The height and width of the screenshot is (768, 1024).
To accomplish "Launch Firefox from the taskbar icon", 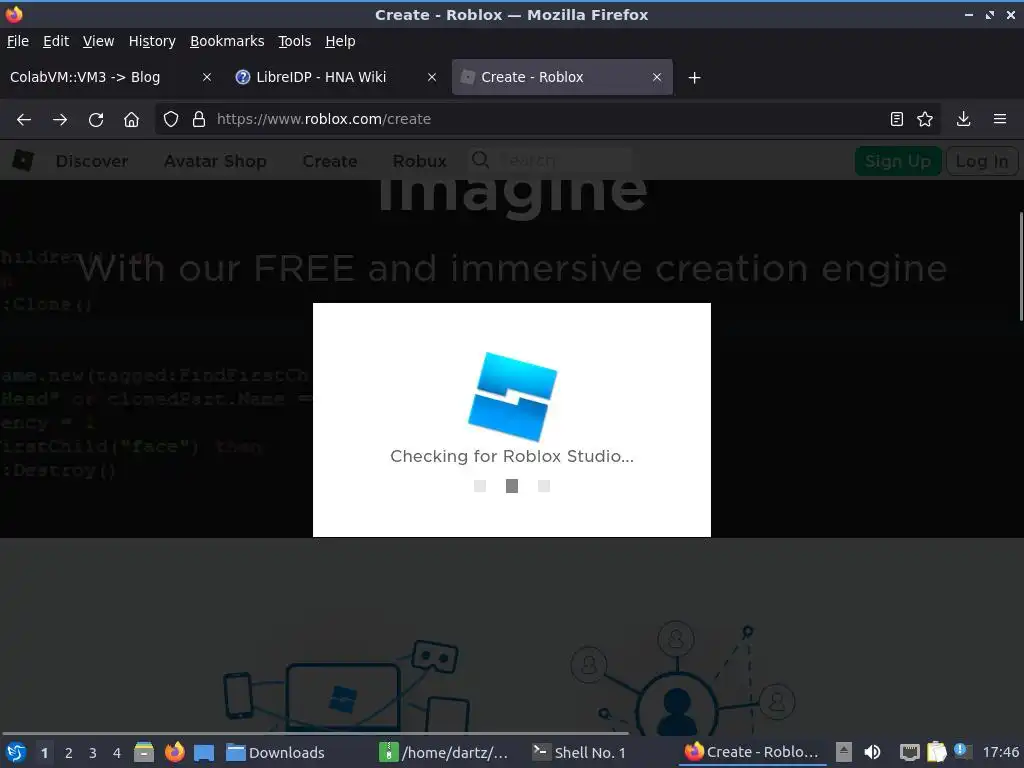I will click(174, 752).
